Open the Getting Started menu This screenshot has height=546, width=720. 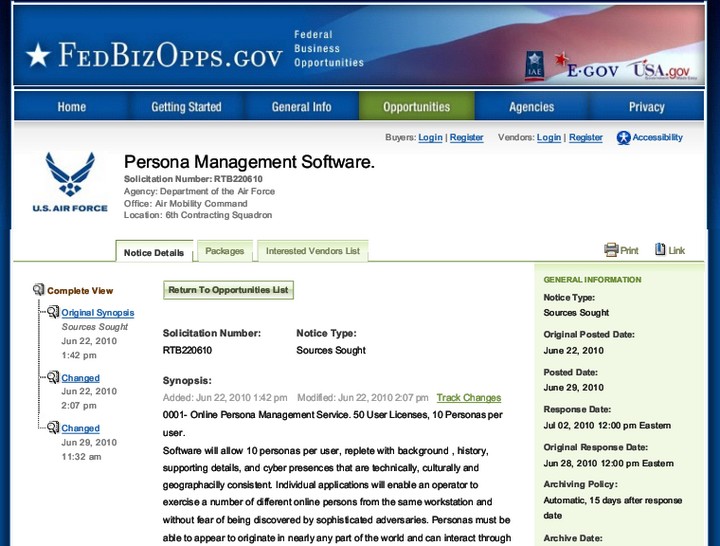click(x=186, y=107)
